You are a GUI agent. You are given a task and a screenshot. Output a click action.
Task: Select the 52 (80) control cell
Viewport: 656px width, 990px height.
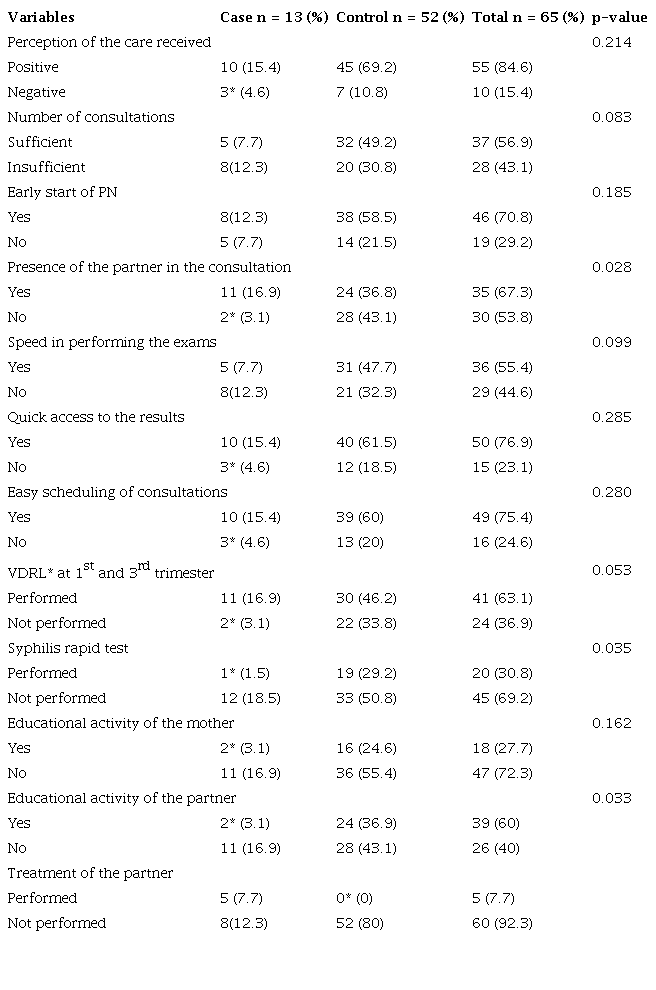pyautogui.click(x=361, y=923)
